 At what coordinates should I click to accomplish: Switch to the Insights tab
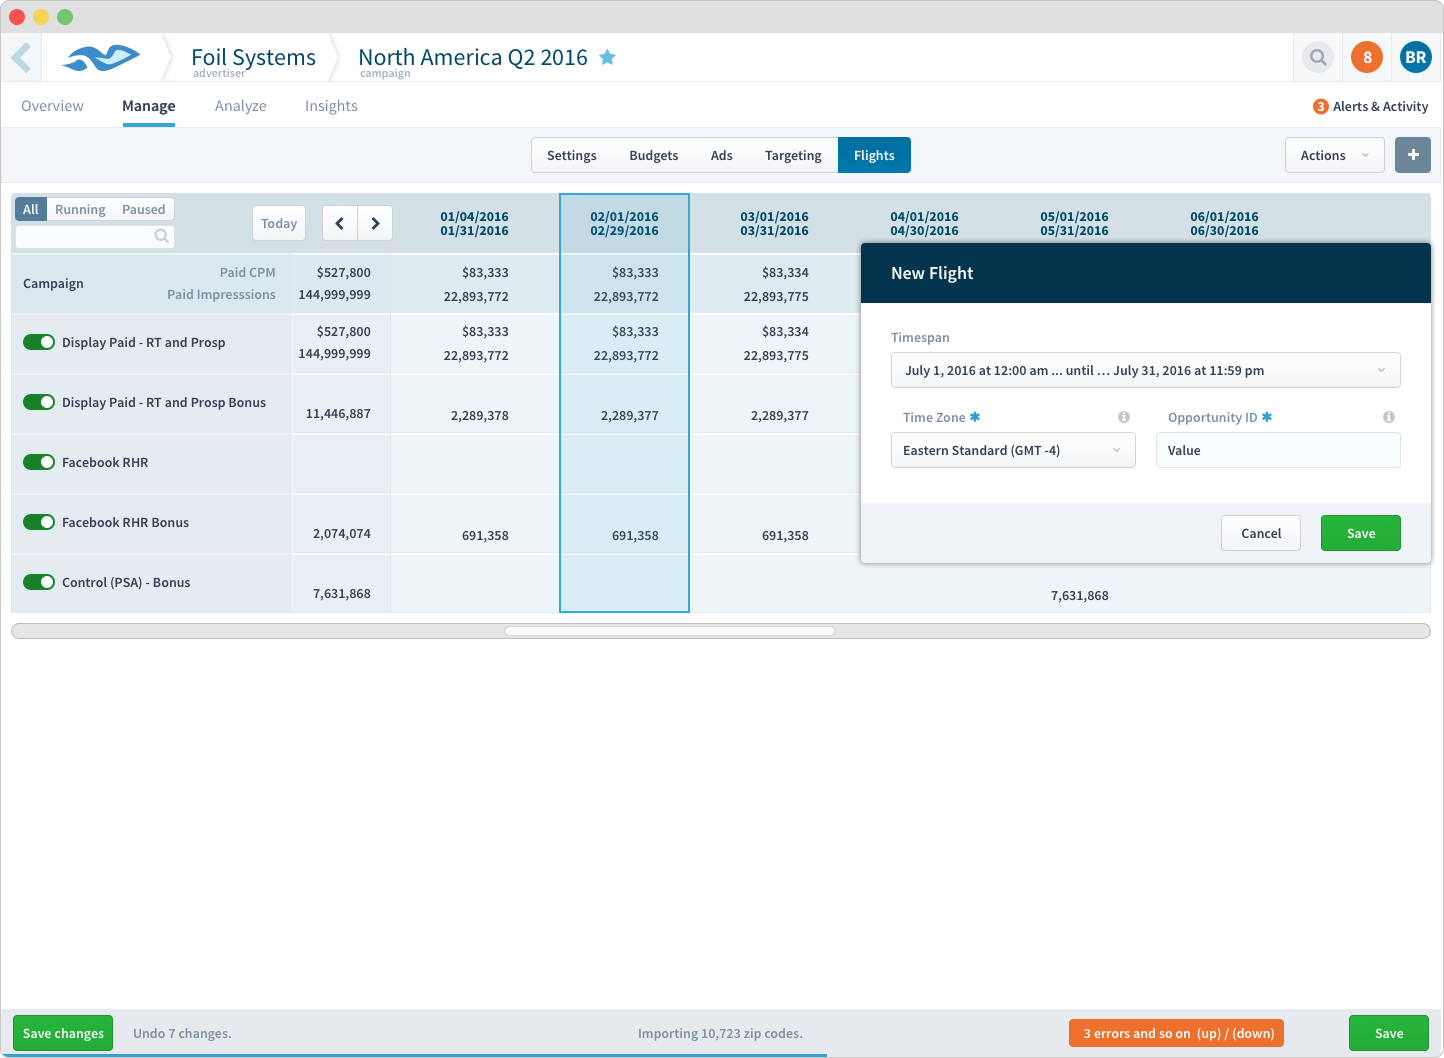331,106
